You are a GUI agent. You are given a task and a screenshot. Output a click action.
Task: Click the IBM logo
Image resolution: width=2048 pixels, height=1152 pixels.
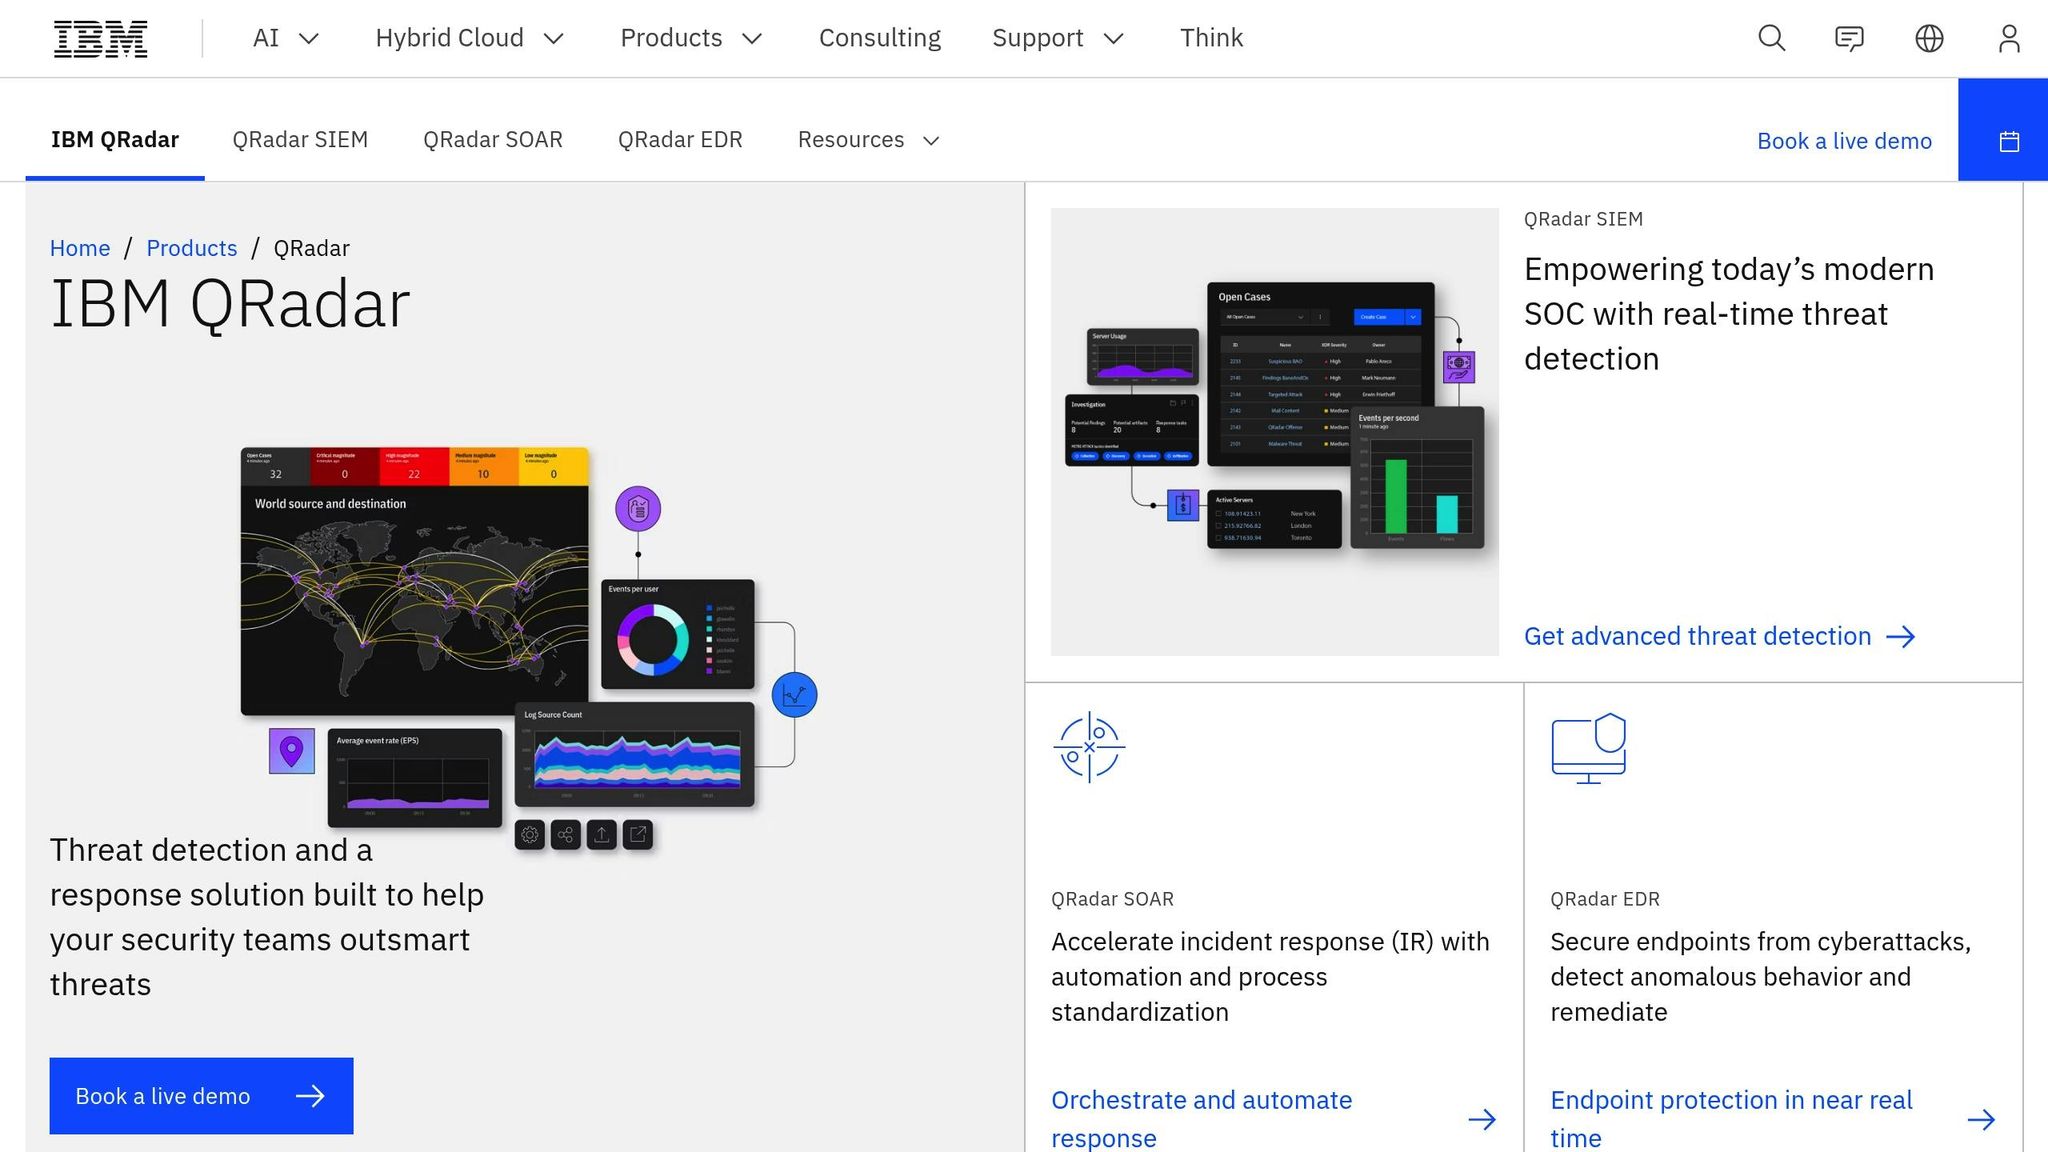point(100,39)
